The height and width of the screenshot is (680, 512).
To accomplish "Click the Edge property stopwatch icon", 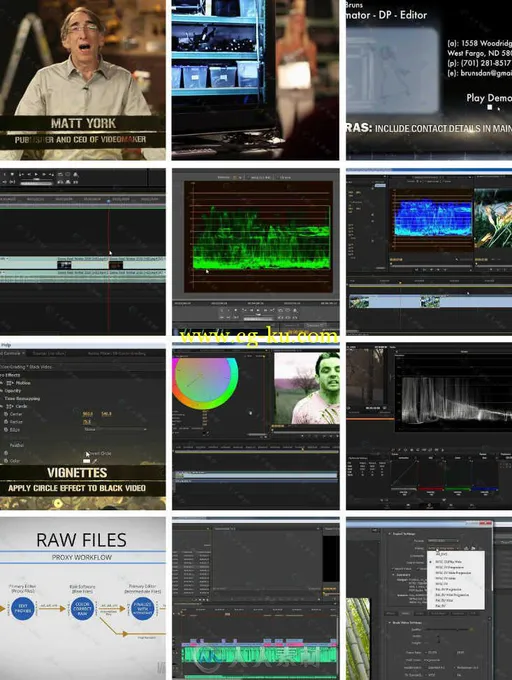I will [6, 429].
